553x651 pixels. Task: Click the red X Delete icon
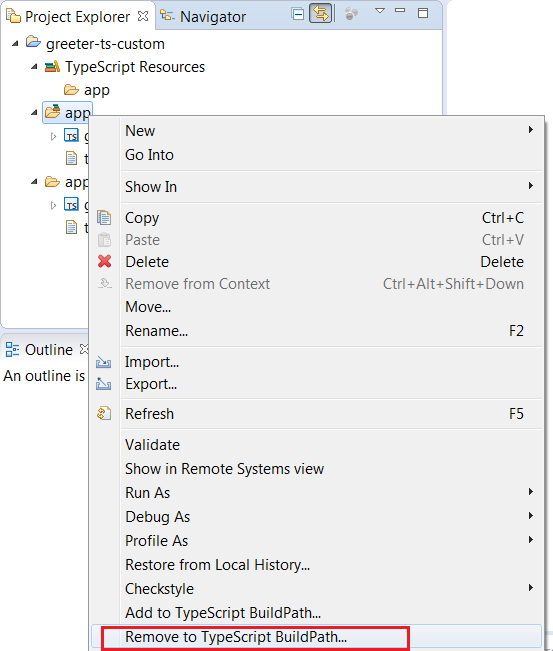104,262
